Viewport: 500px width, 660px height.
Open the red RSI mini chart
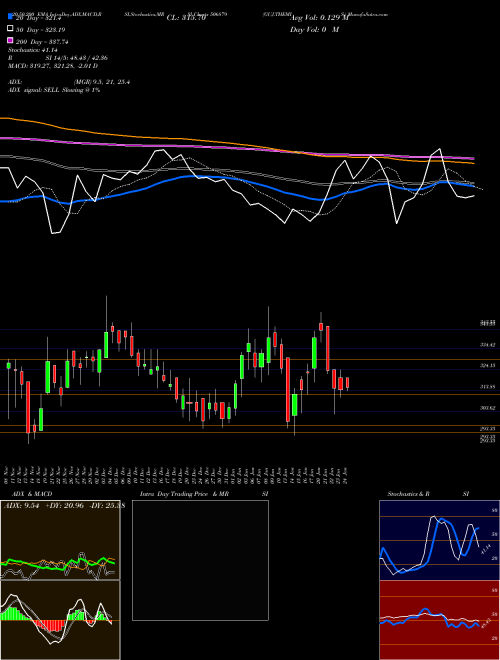439,620
